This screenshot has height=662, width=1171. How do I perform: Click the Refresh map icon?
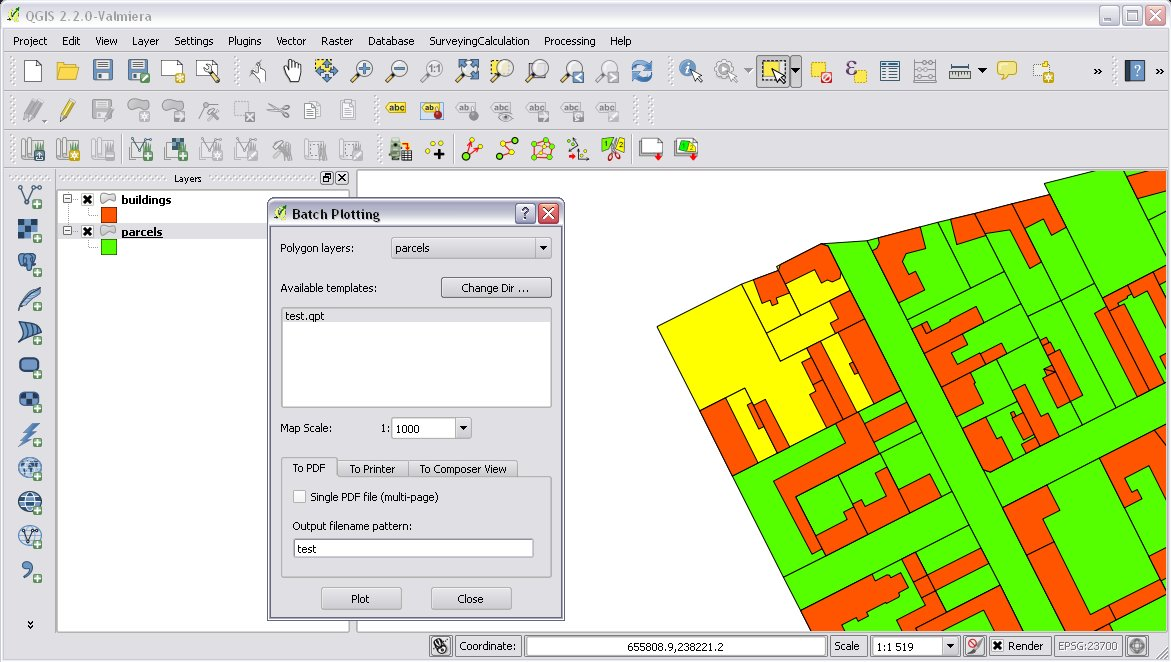[x=641, y=70]
